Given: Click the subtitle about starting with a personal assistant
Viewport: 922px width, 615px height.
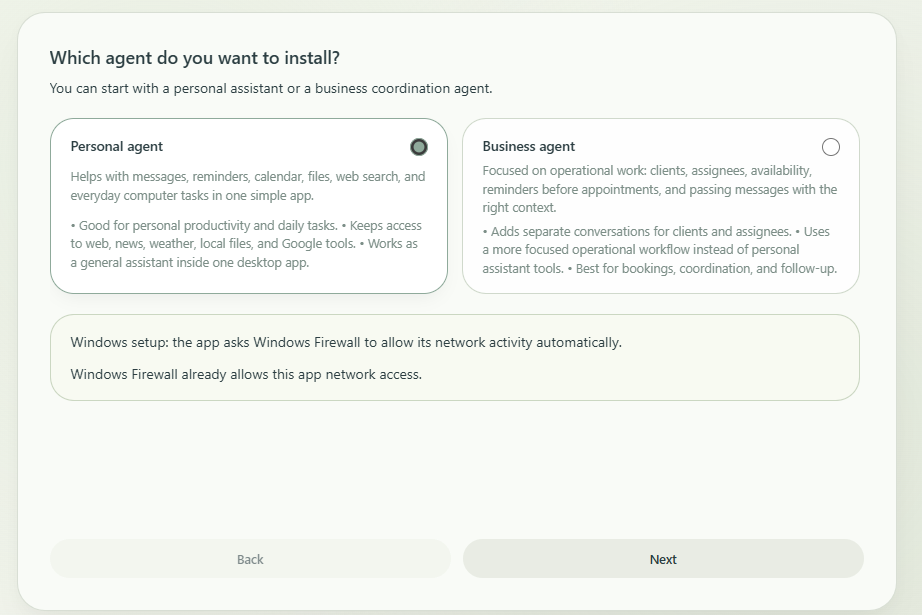Looking at the screenshot, I should (270, 89).
